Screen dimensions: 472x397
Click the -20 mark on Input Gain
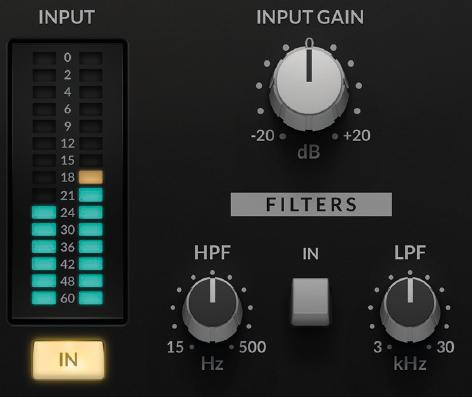point(263,136)
